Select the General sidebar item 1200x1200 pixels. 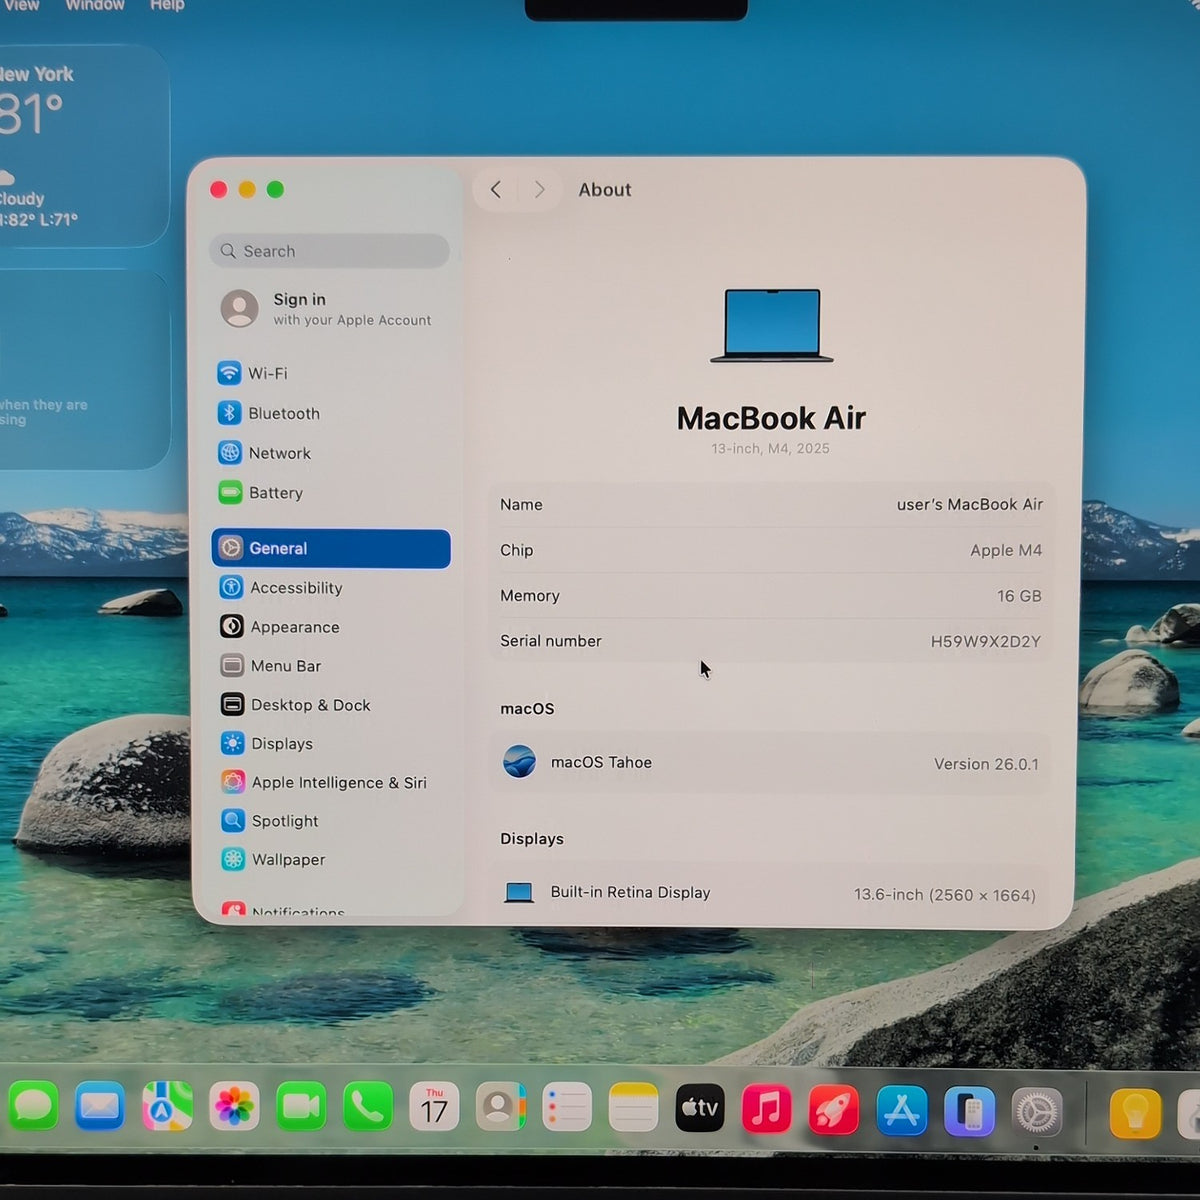331,548
